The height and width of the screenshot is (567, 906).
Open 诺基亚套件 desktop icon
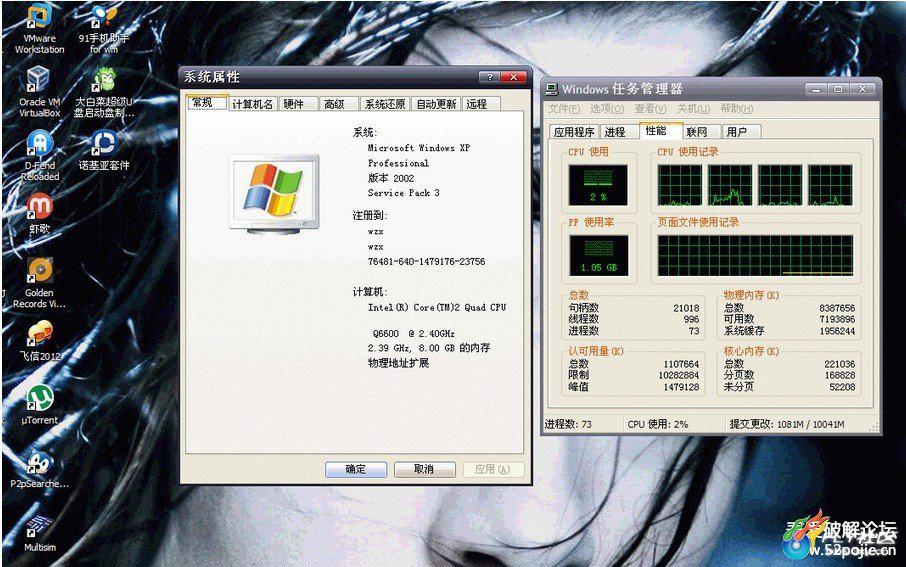(104, 150)
